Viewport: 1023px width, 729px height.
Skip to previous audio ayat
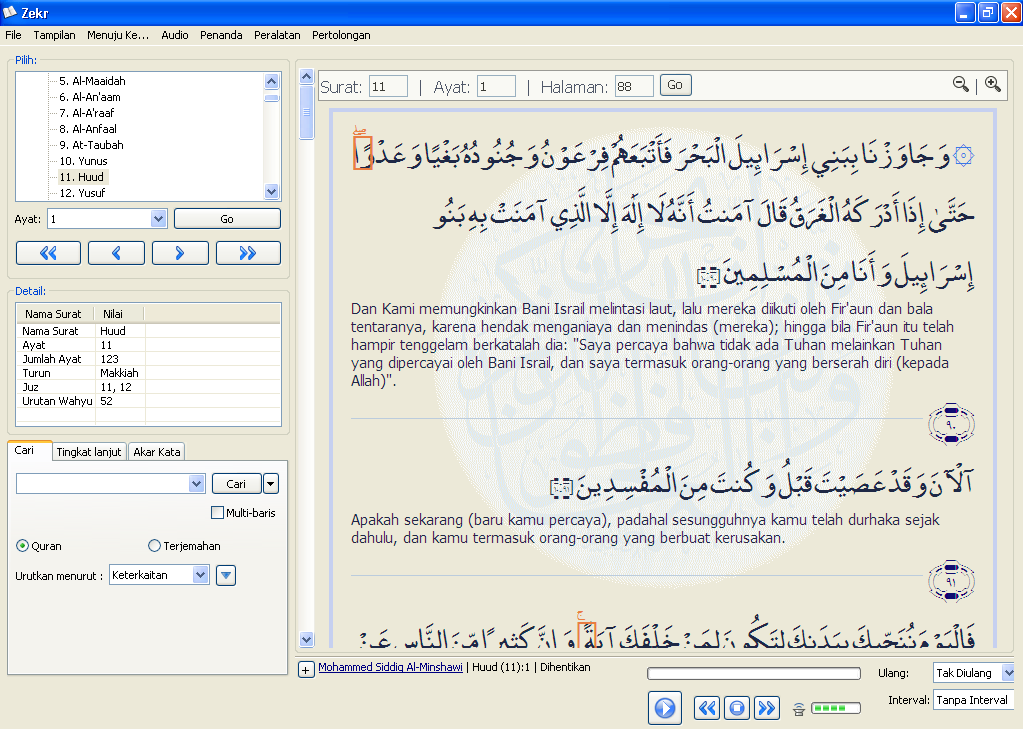point(707,708)
